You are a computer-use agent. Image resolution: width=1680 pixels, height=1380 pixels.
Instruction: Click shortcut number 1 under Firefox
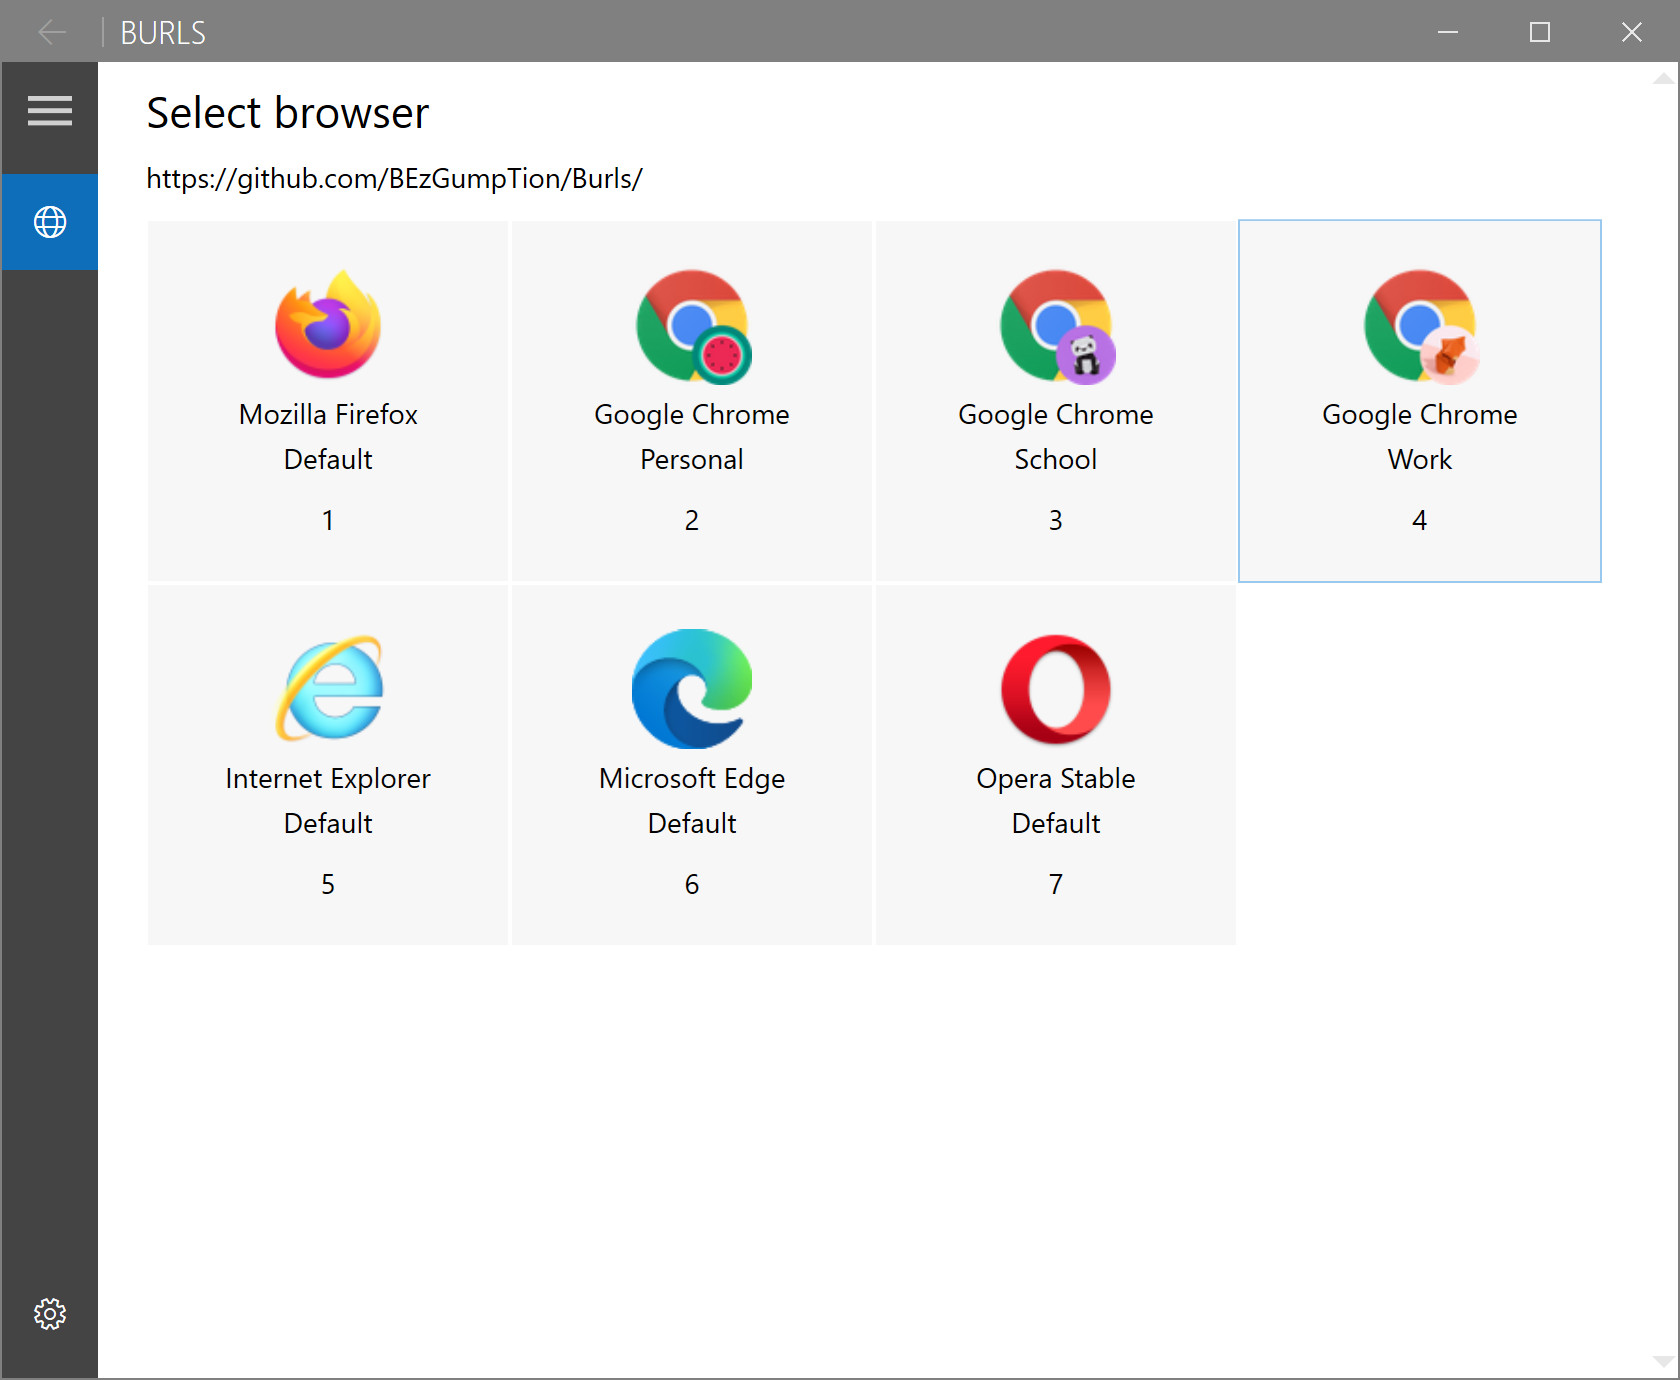coord(328,520)
